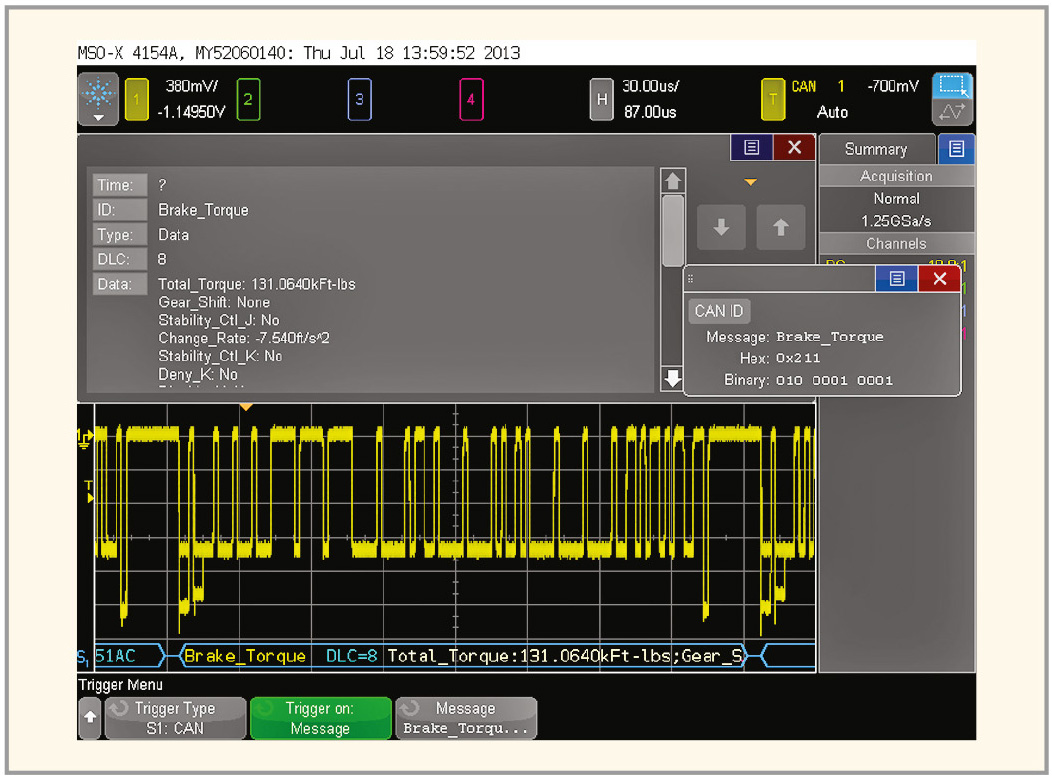The image size is (1052, 778).
Task: Open trigger settings via the T button
Action: pyautogui.click(x=772, y=99)
